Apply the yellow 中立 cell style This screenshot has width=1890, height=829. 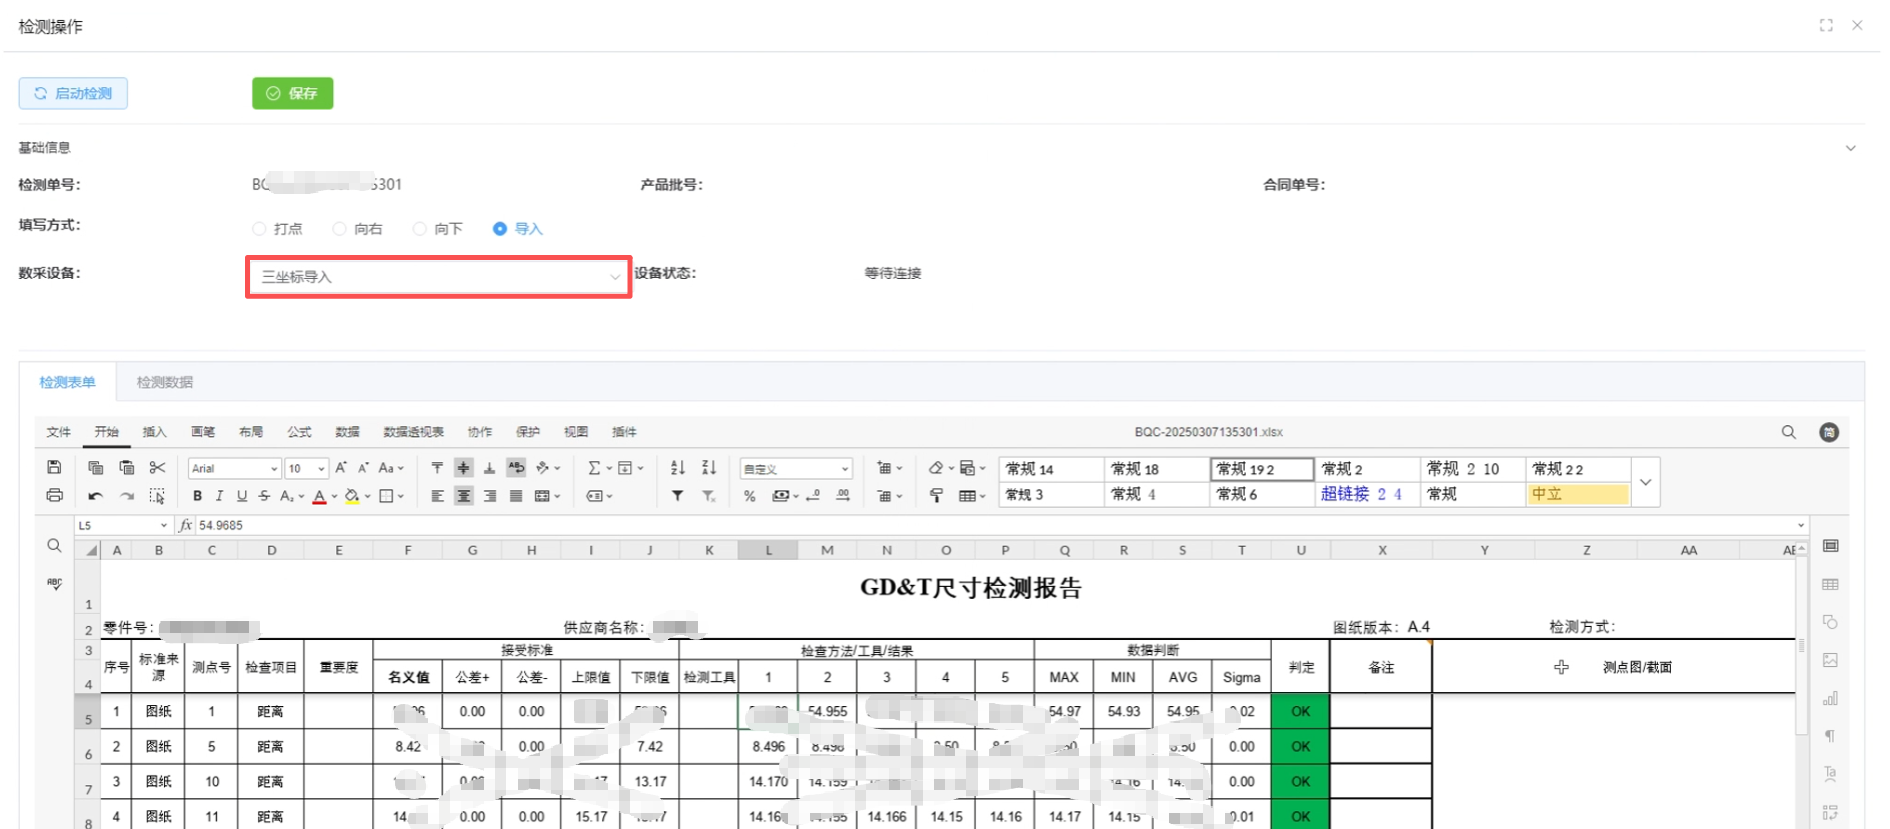click(x=1578, y=494)
